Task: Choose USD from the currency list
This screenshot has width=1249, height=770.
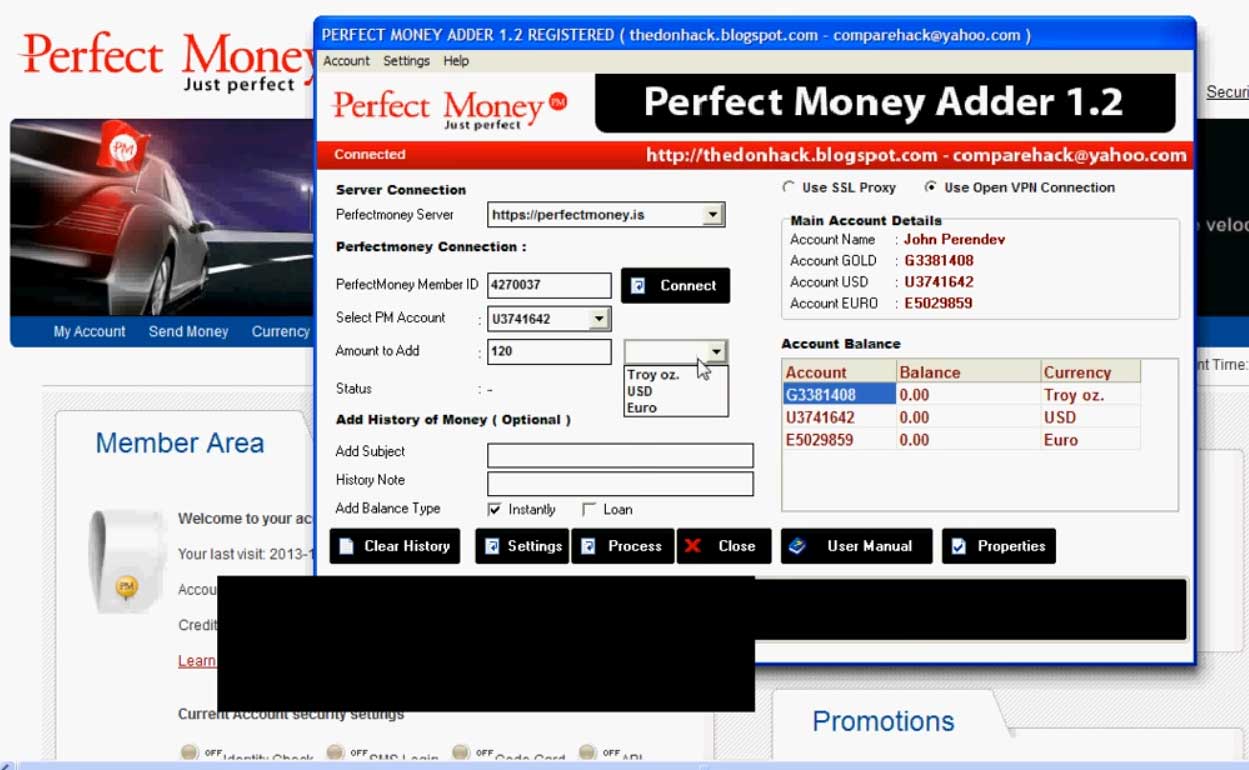Action: coord(640,391)
